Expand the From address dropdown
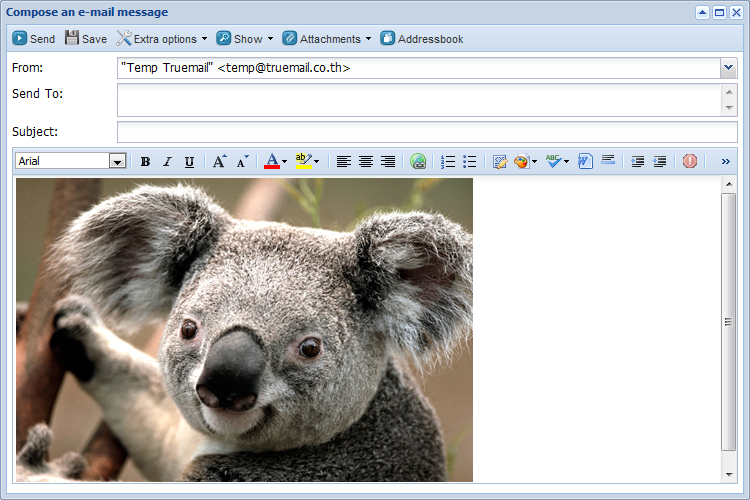 (728, 68)
